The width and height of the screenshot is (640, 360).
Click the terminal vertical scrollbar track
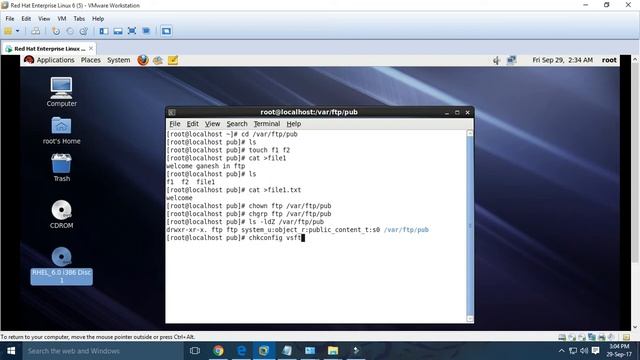point(470,226)
